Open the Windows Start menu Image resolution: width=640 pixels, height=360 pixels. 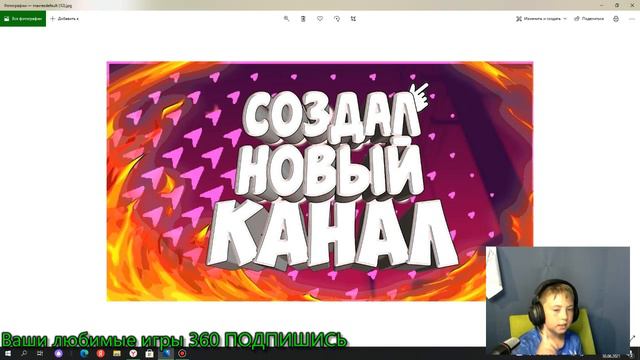(x=8, y=353)
